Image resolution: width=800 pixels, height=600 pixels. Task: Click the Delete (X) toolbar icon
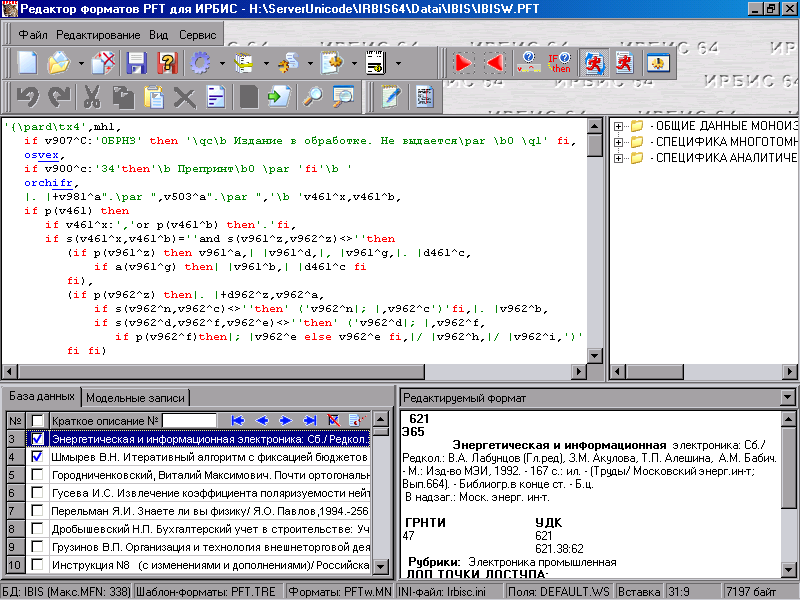coord(184,97)
